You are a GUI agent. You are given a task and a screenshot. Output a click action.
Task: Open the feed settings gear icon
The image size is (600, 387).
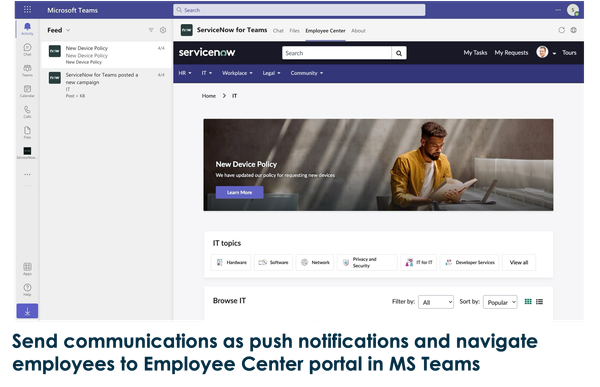pos(163,30)
